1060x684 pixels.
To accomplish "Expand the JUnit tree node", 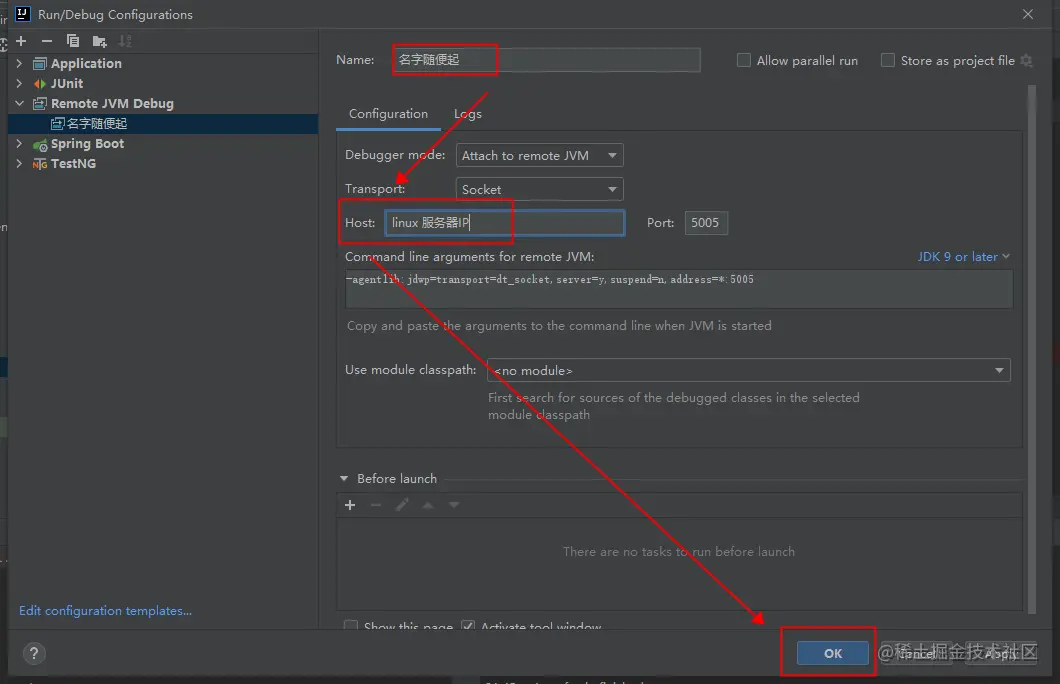I will click(20, 84).
